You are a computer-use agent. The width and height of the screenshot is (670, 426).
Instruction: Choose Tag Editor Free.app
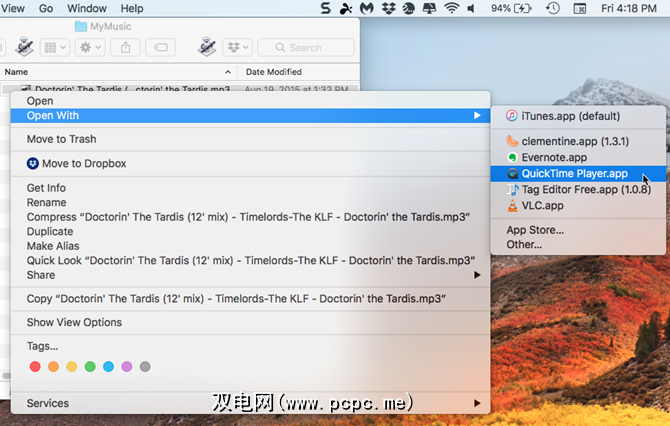pos(578,189)
